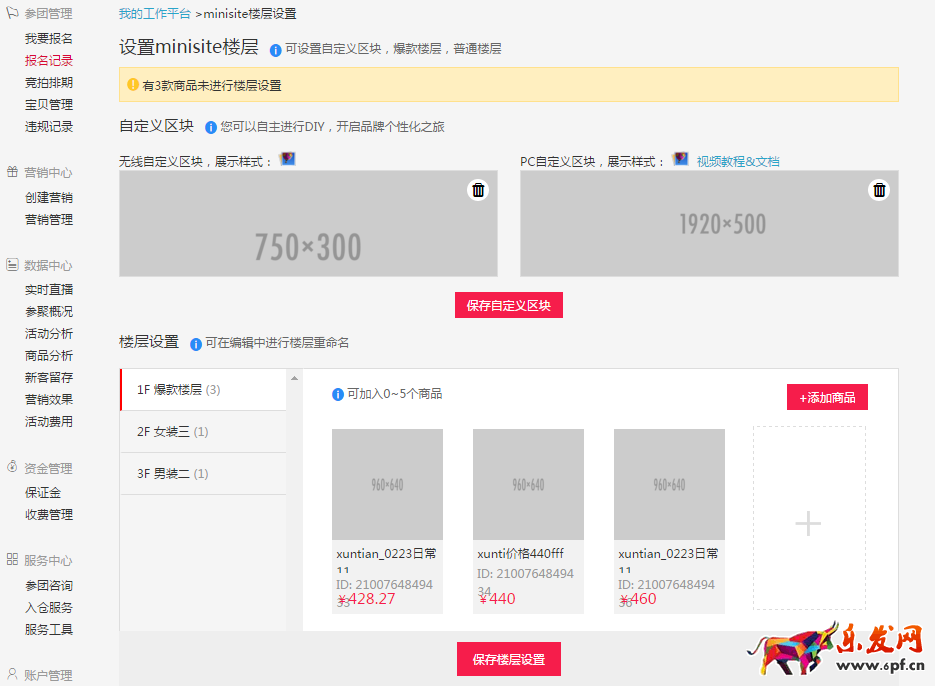Click the 保存楼层设置 button
Image resolution: width=935 pixels, height=686 pixels.
(508, 658)
